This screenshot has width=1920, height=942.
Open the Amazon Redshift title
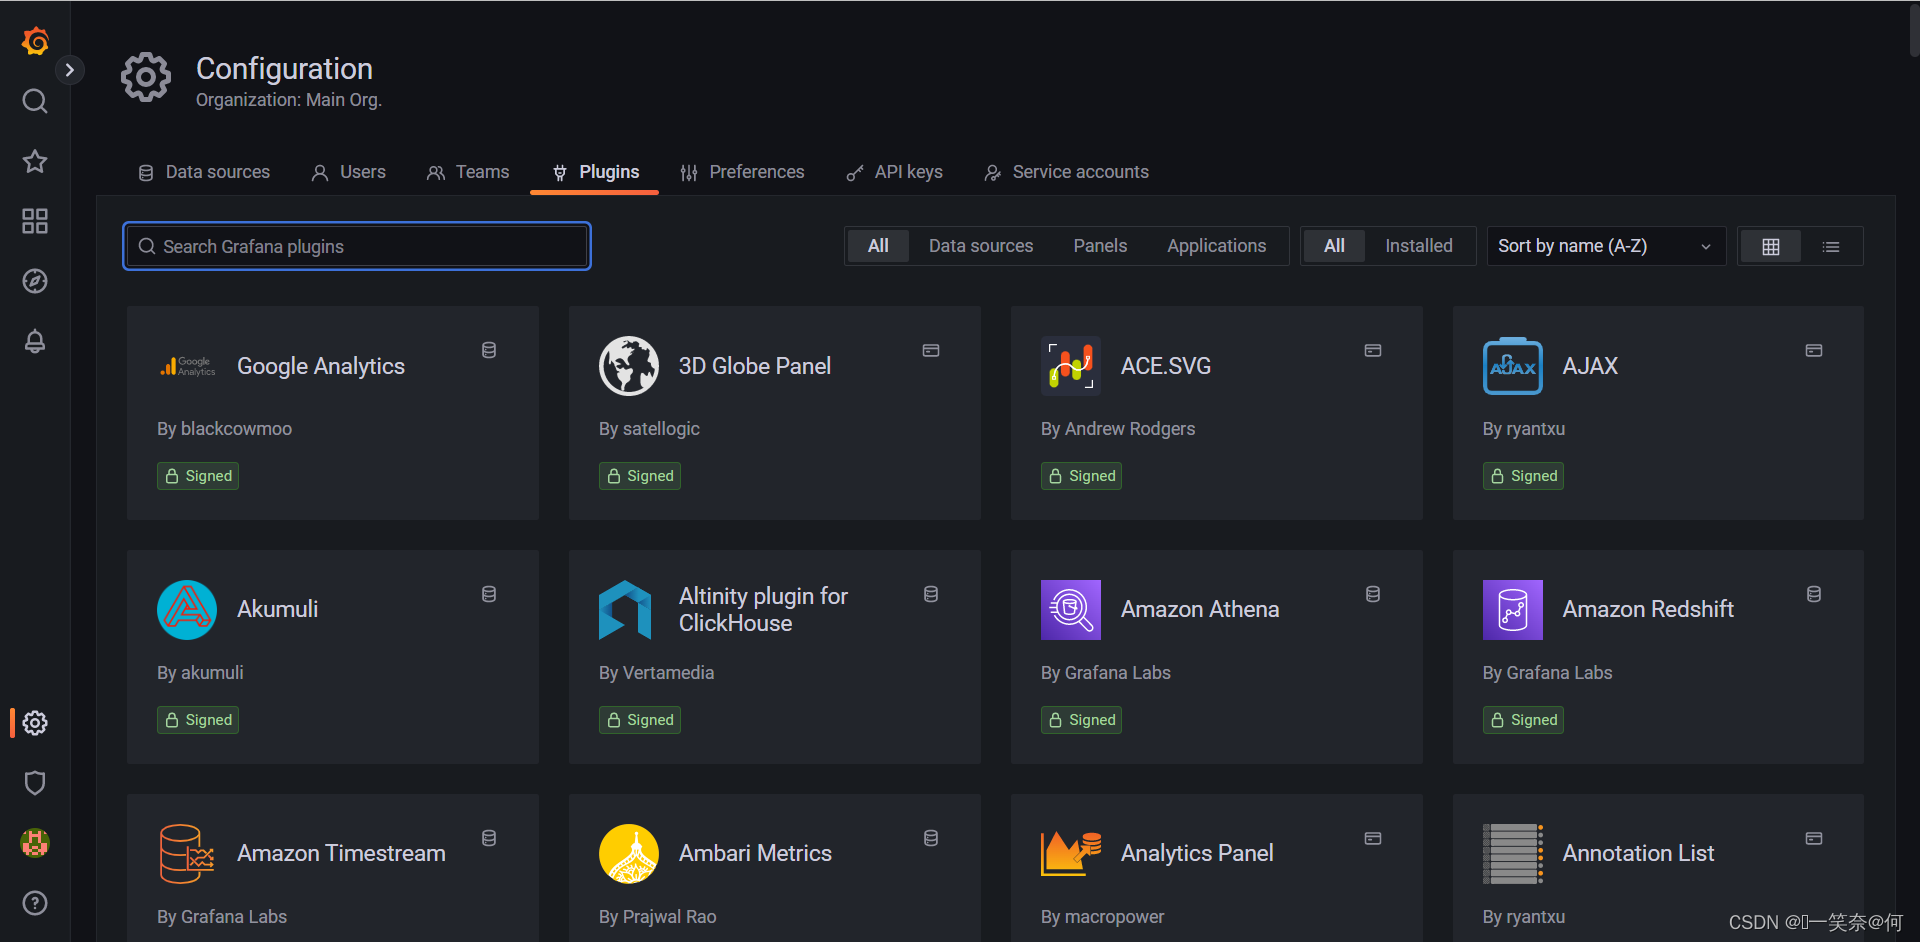[1648, 609]
